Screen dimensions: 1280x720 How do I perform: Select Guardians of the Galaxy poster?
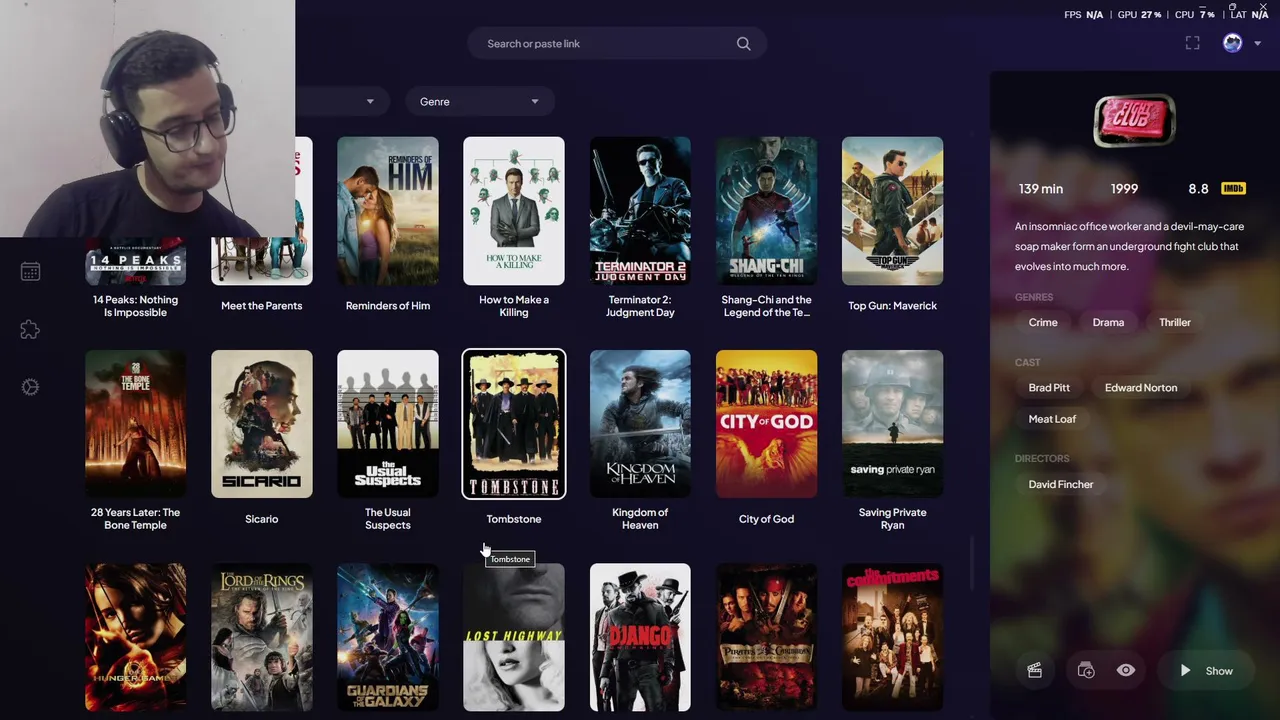point(388,637)
